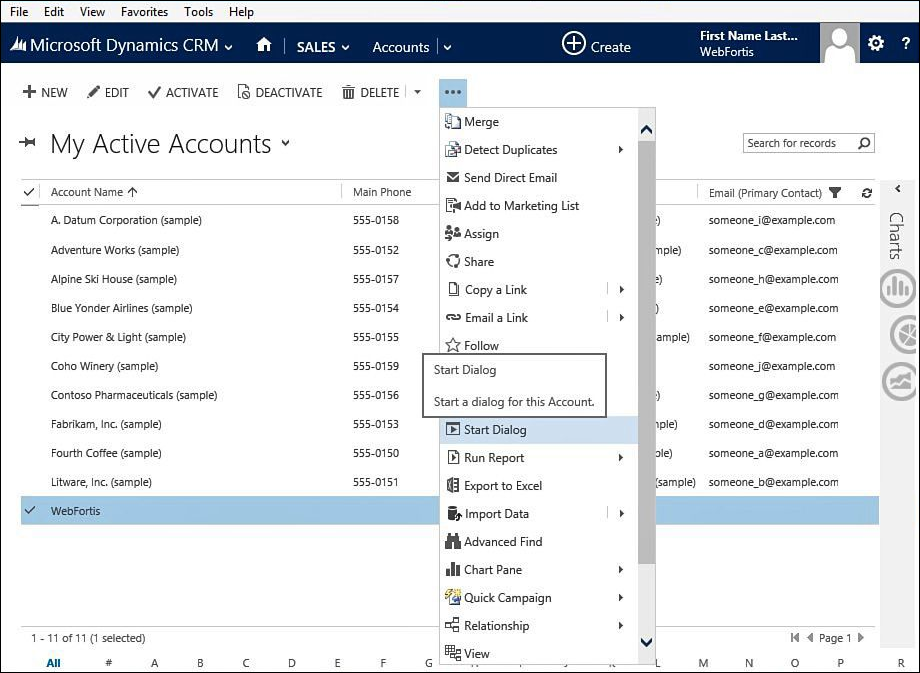
Task: Open the WebFortis account record
Action: (x=76, y=510)
